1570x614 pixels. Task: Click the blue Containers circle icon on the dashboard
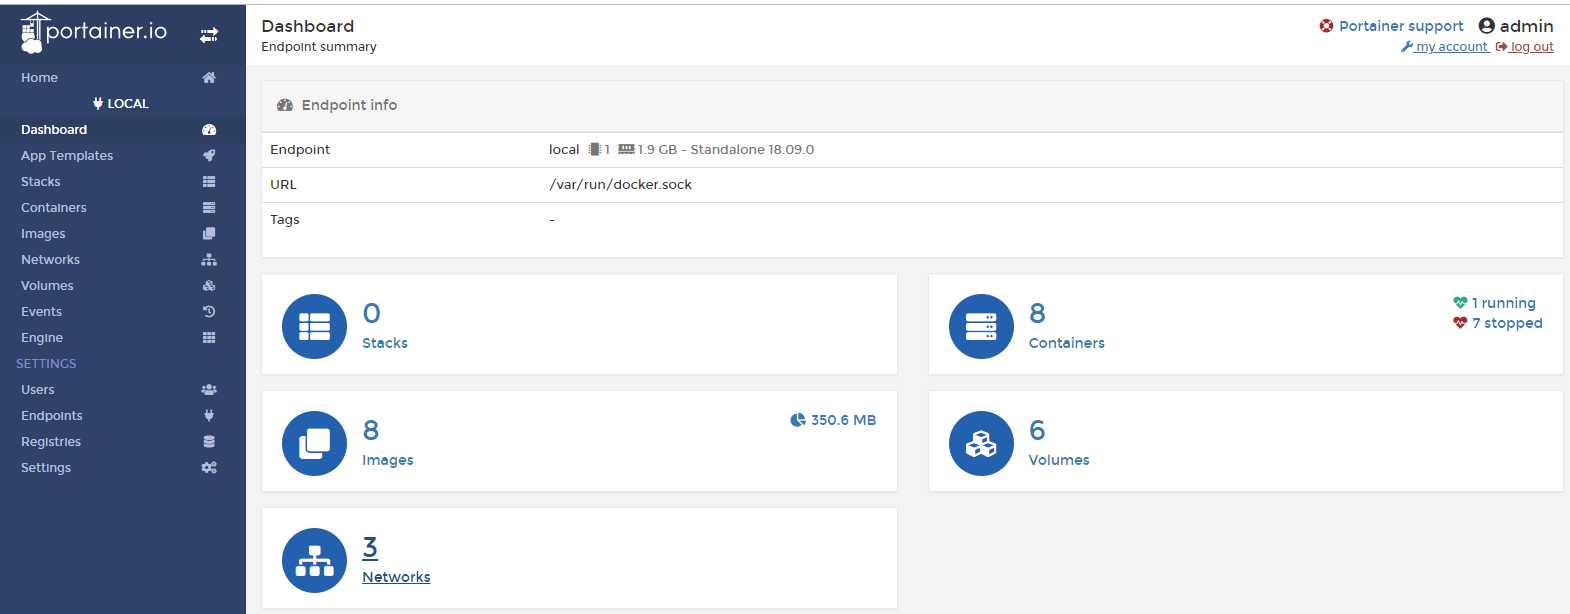pos(981,326)
